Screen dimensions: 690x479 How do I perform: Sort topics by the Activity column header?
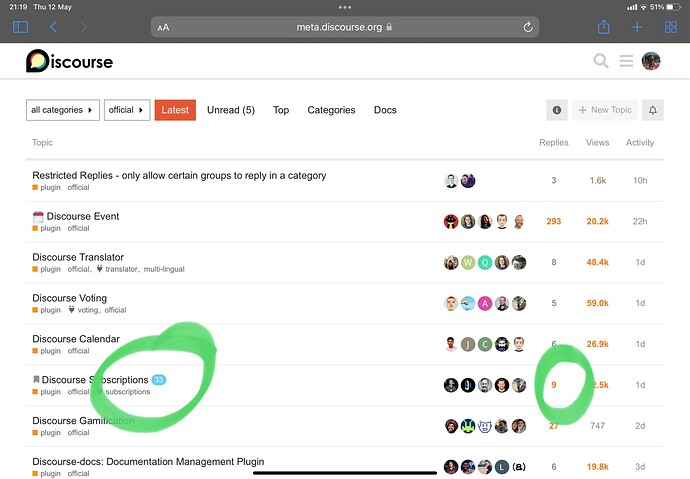(640, 143)
